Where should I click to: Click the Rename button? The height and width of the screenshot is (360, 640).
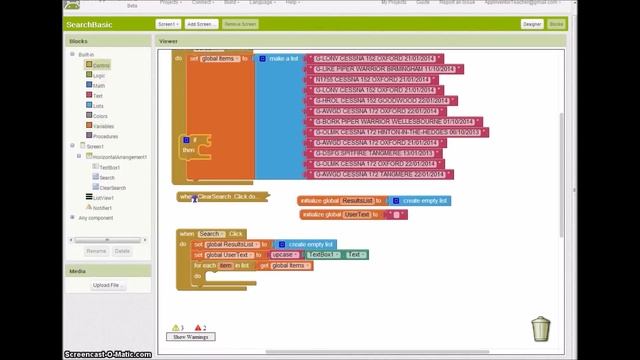(96, 251)
